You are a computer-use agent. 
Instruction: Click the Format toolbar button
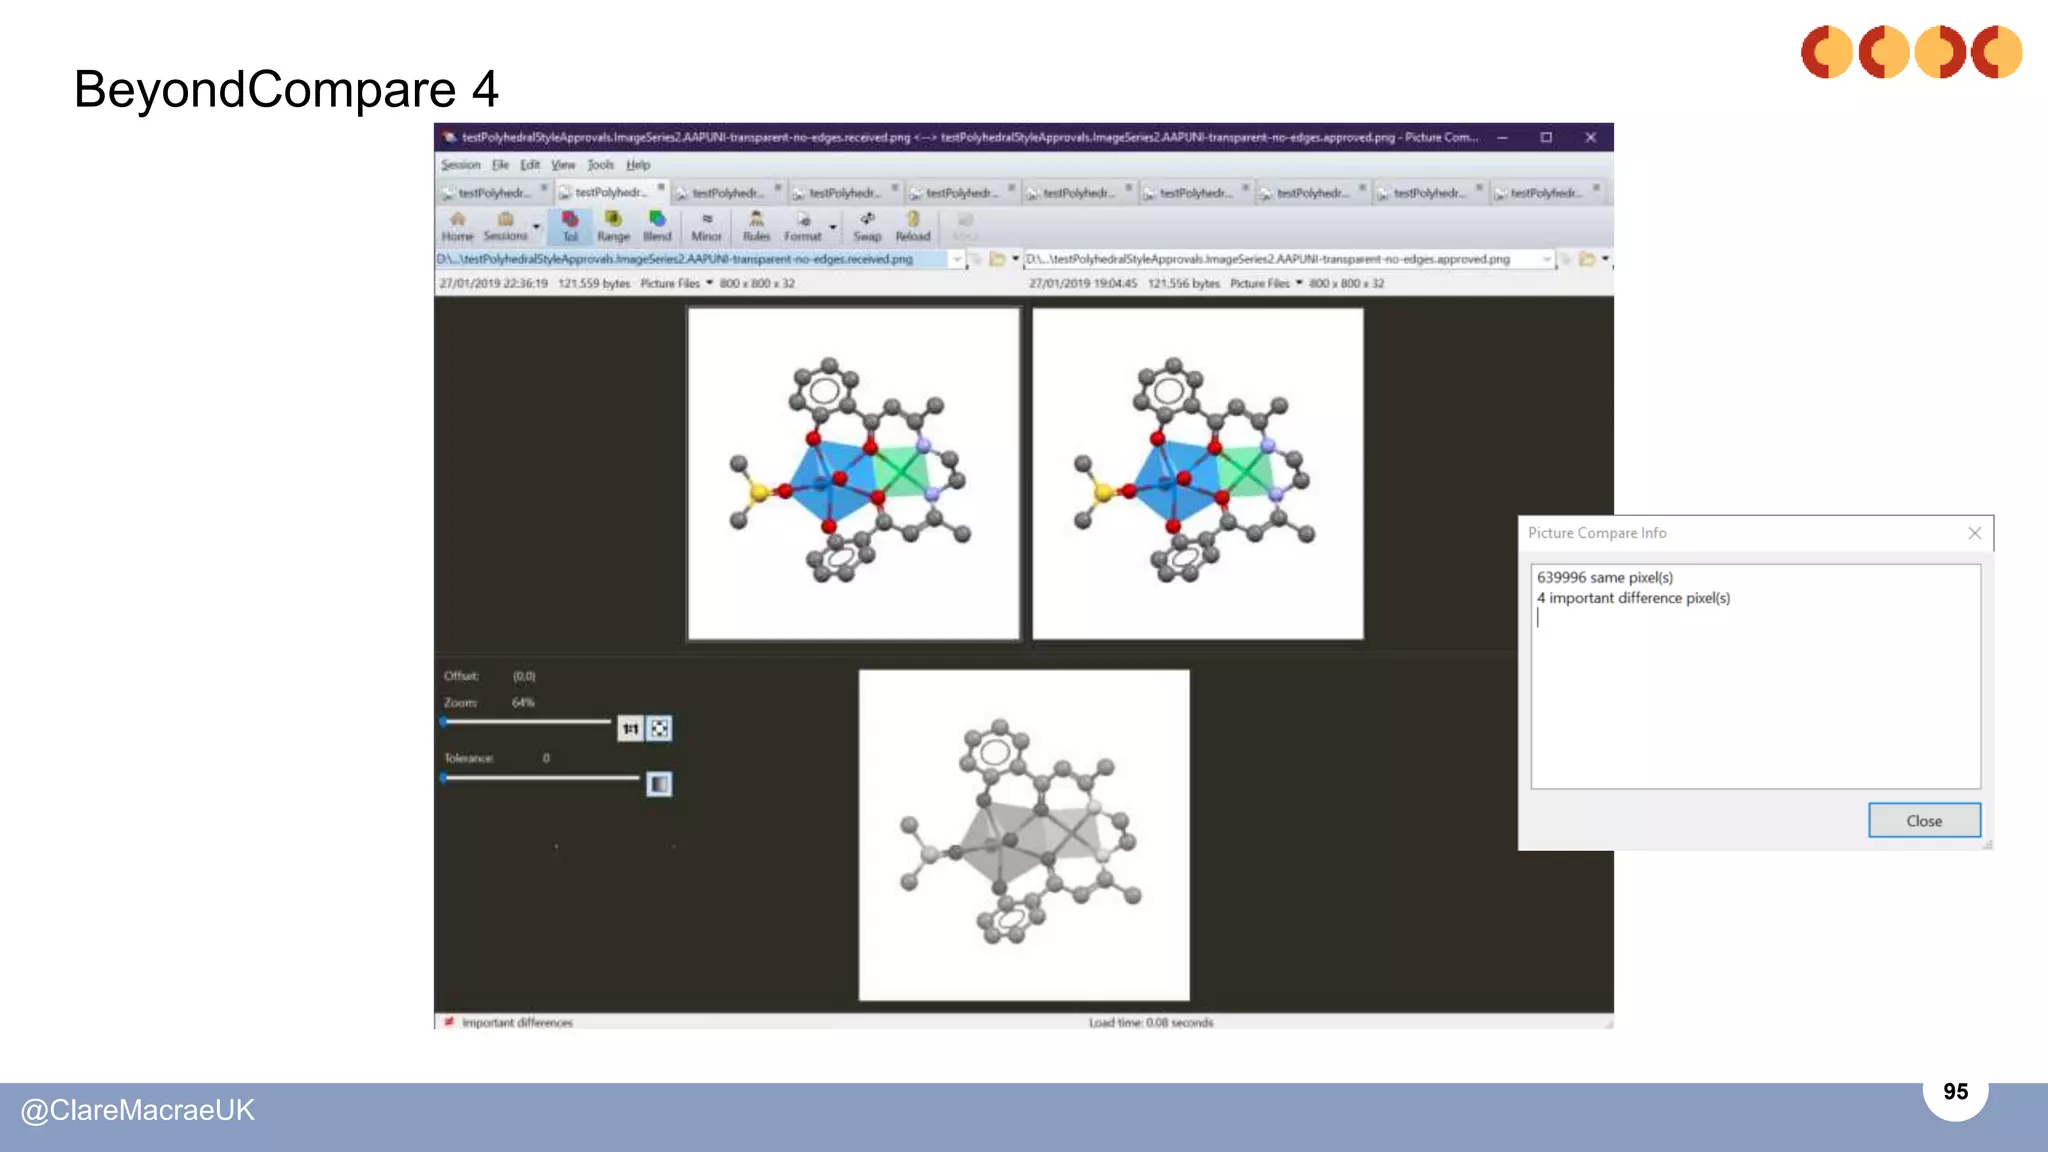(x=802, y=226)
